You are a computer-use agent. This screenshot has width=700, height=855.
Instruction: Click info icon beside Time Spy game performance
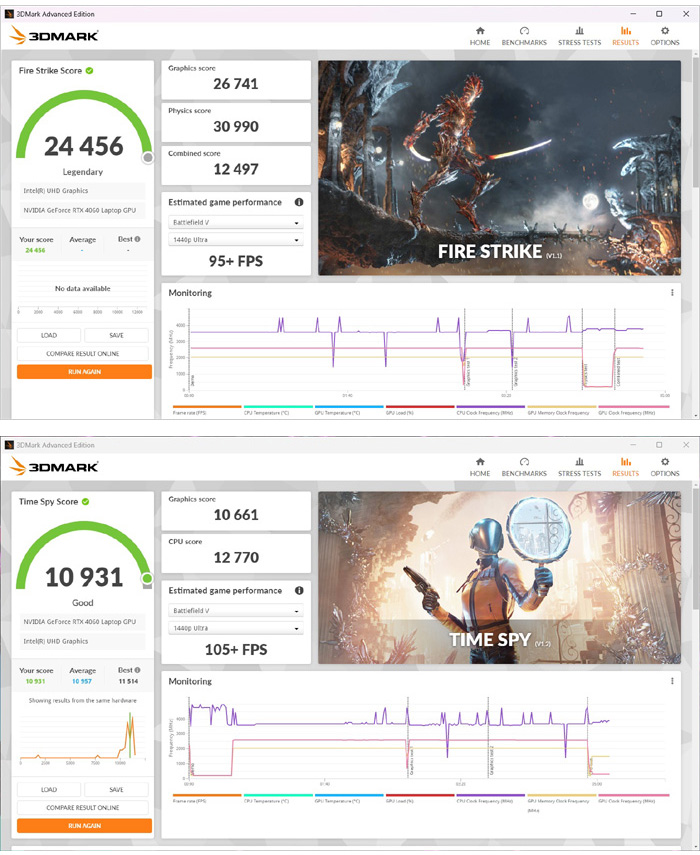(x=299, y=591)
